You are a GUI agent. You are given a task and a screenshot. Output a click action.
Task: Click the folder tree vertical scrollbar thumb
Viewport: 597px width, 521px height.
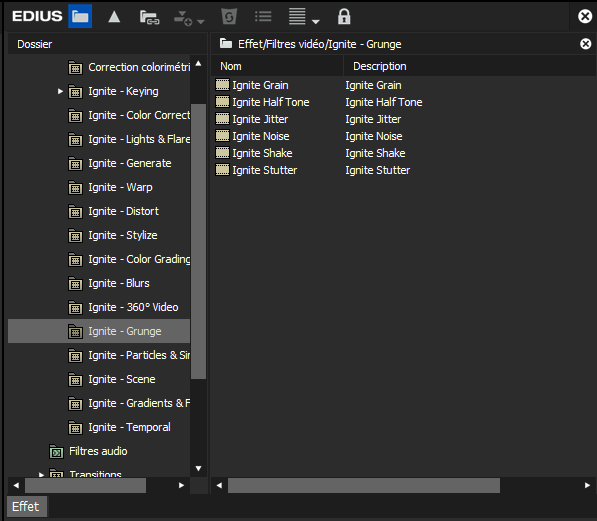point(198,241)
